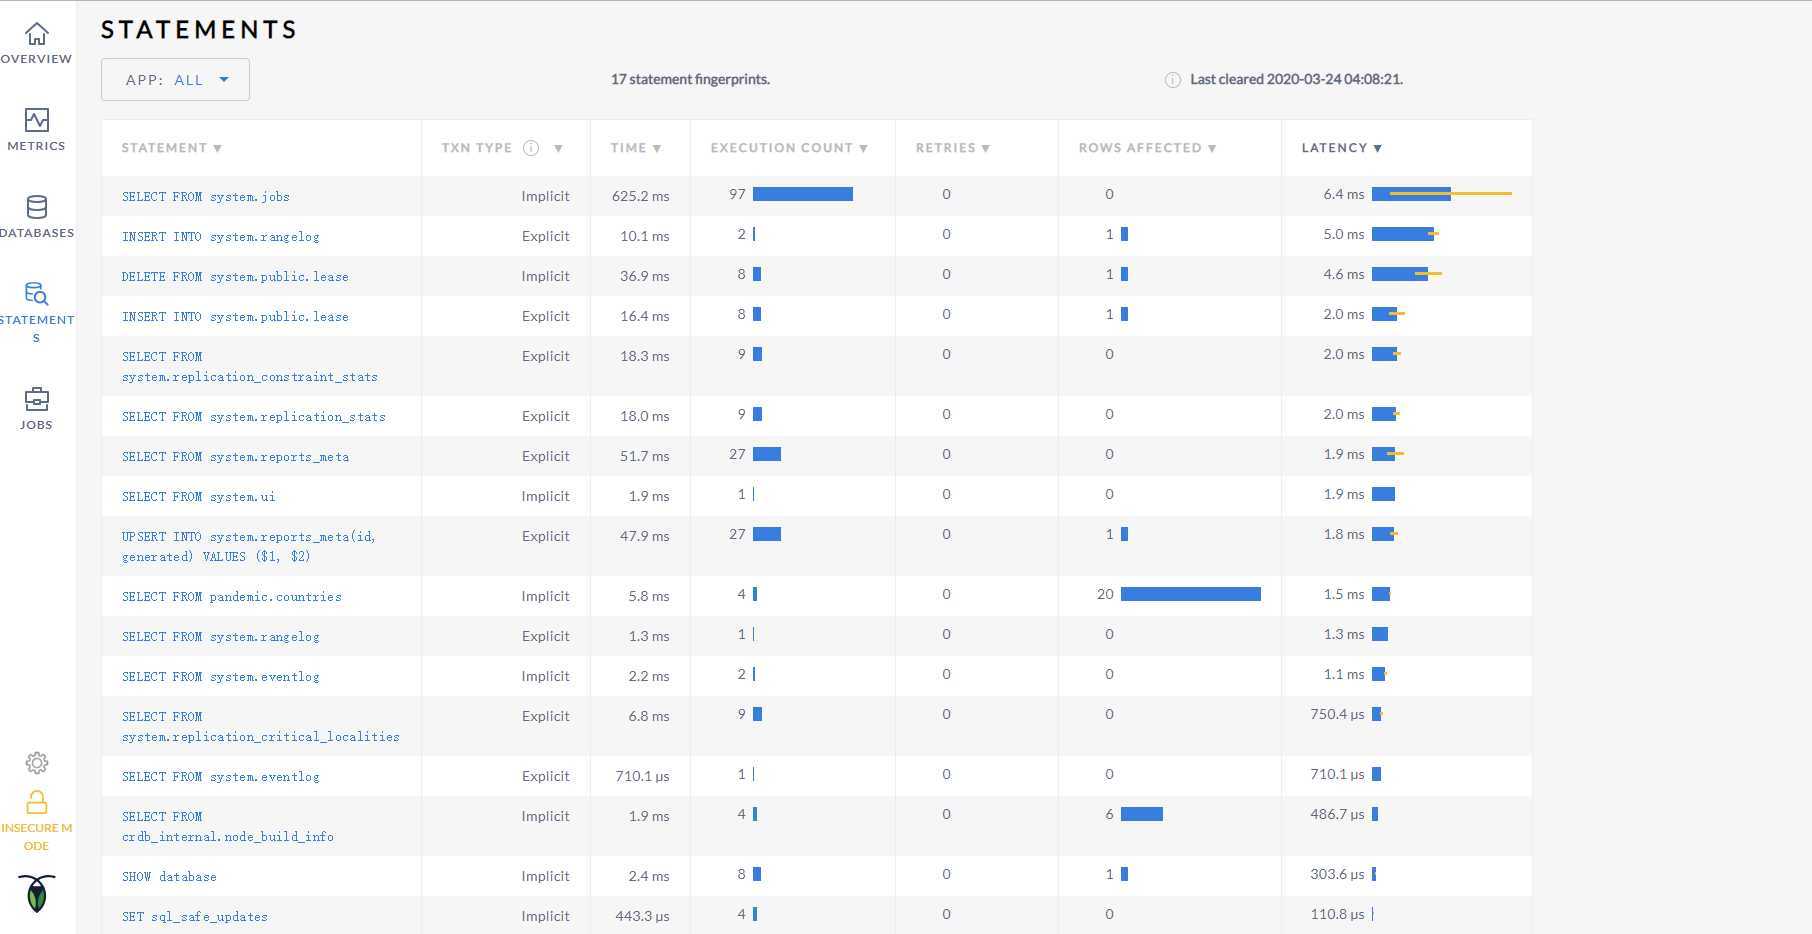Click the Insecure Mode lock icon
1812x934 pixels.
[37, 802]
